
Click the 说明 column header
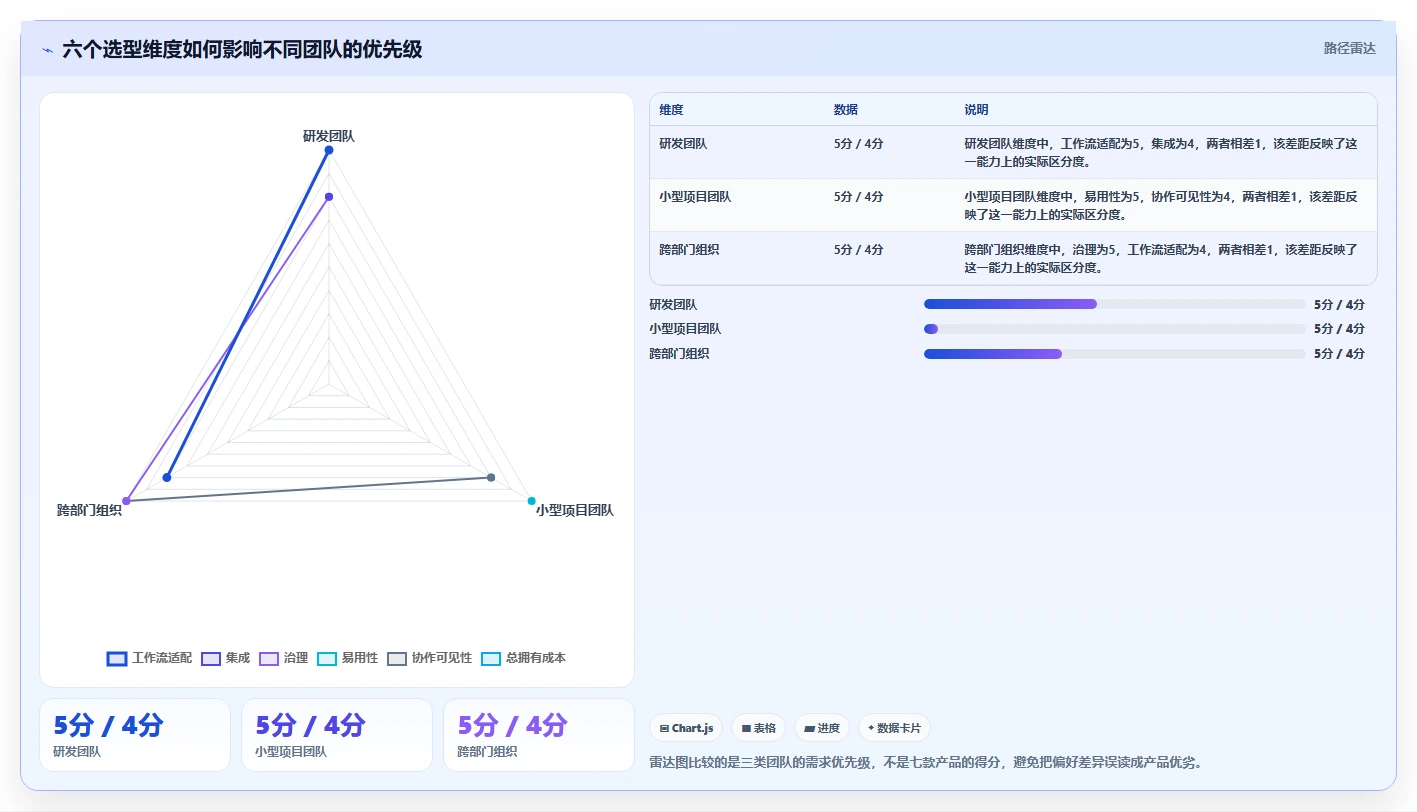coord(976,110)
